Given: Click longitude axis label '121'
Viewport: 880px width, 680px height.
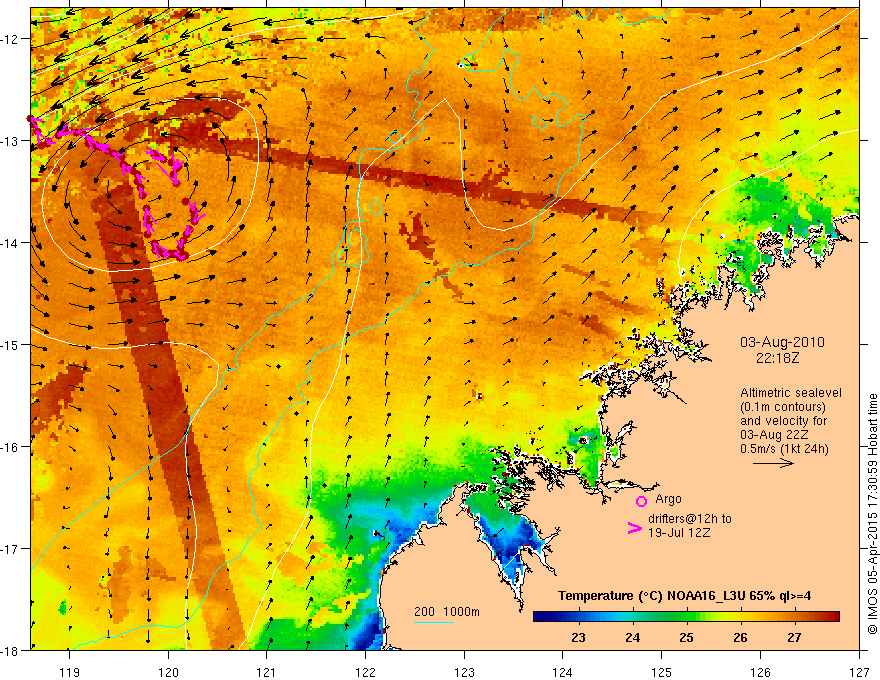Looking at the screenshot, I should coord(267,672).
